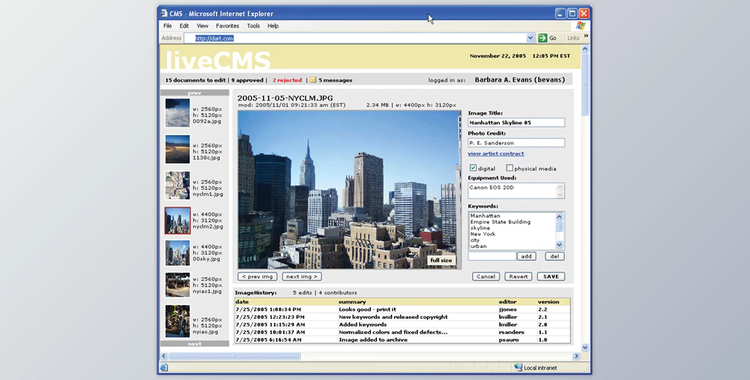750x380 pixels.
Task: Select thumbnail 0092a.jpg
Action: click(177, 112)
